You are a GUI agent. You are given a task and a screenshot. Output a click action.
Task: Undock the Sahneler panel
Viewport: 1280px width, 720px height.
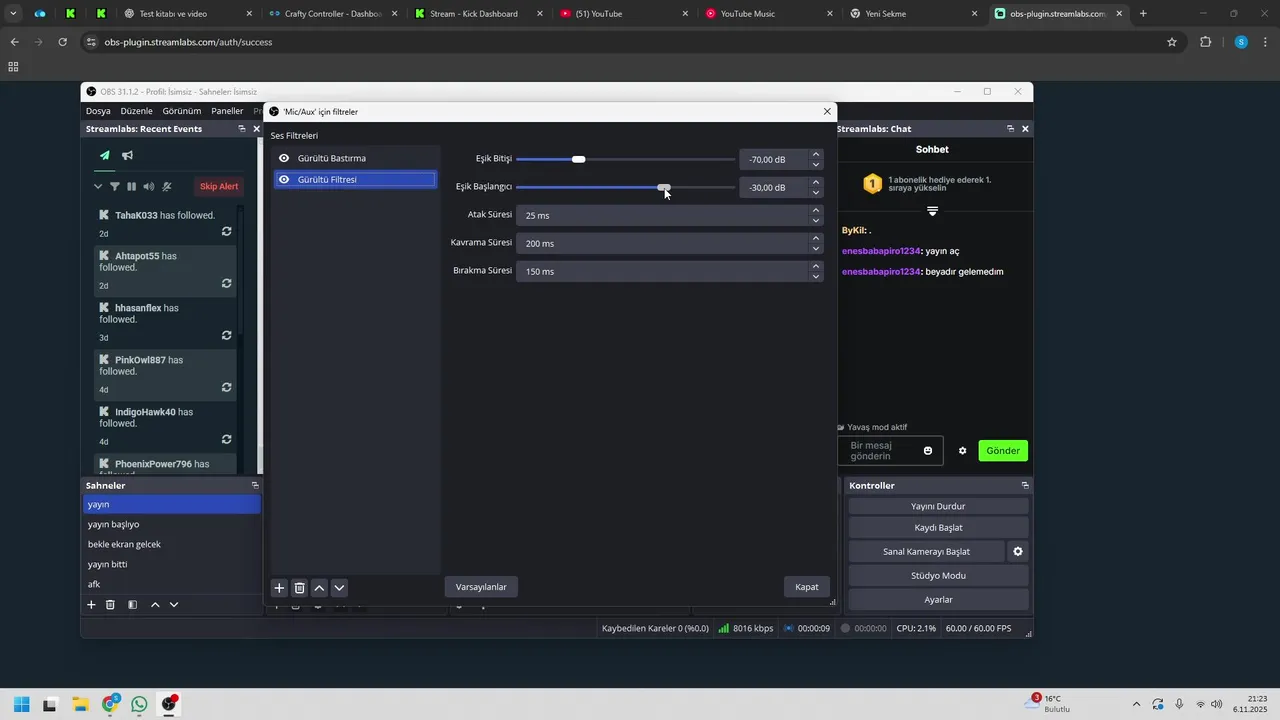tap(255, 485)
